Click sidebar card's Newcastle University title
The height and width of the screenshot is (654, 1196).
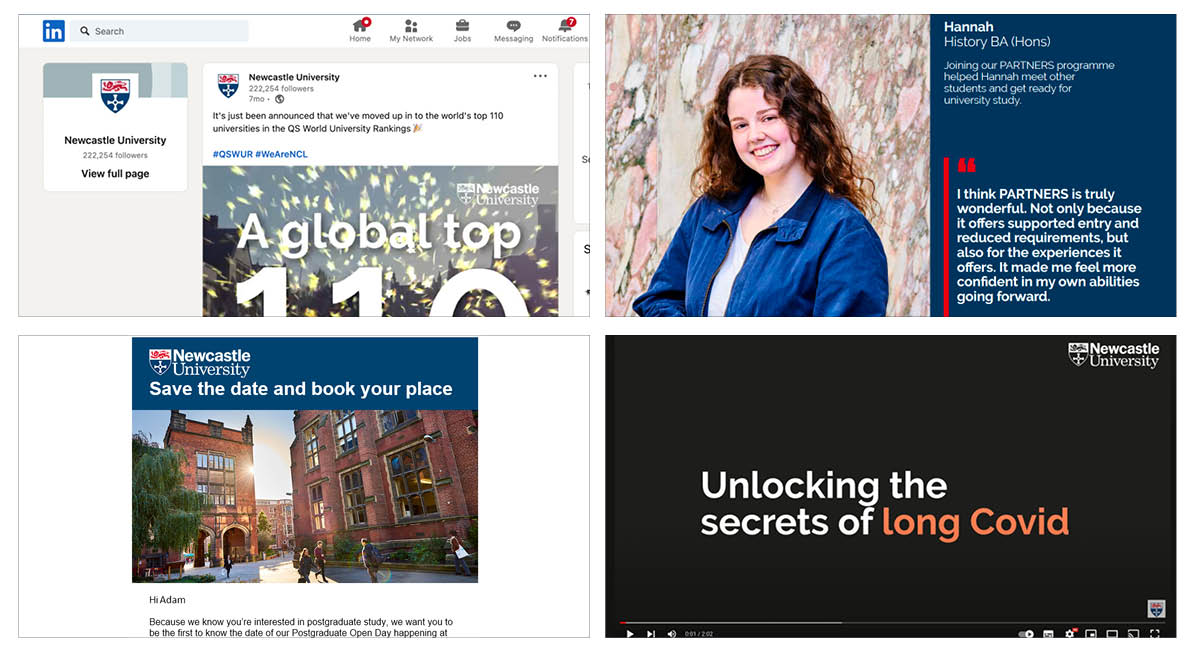tap(115, 140)
